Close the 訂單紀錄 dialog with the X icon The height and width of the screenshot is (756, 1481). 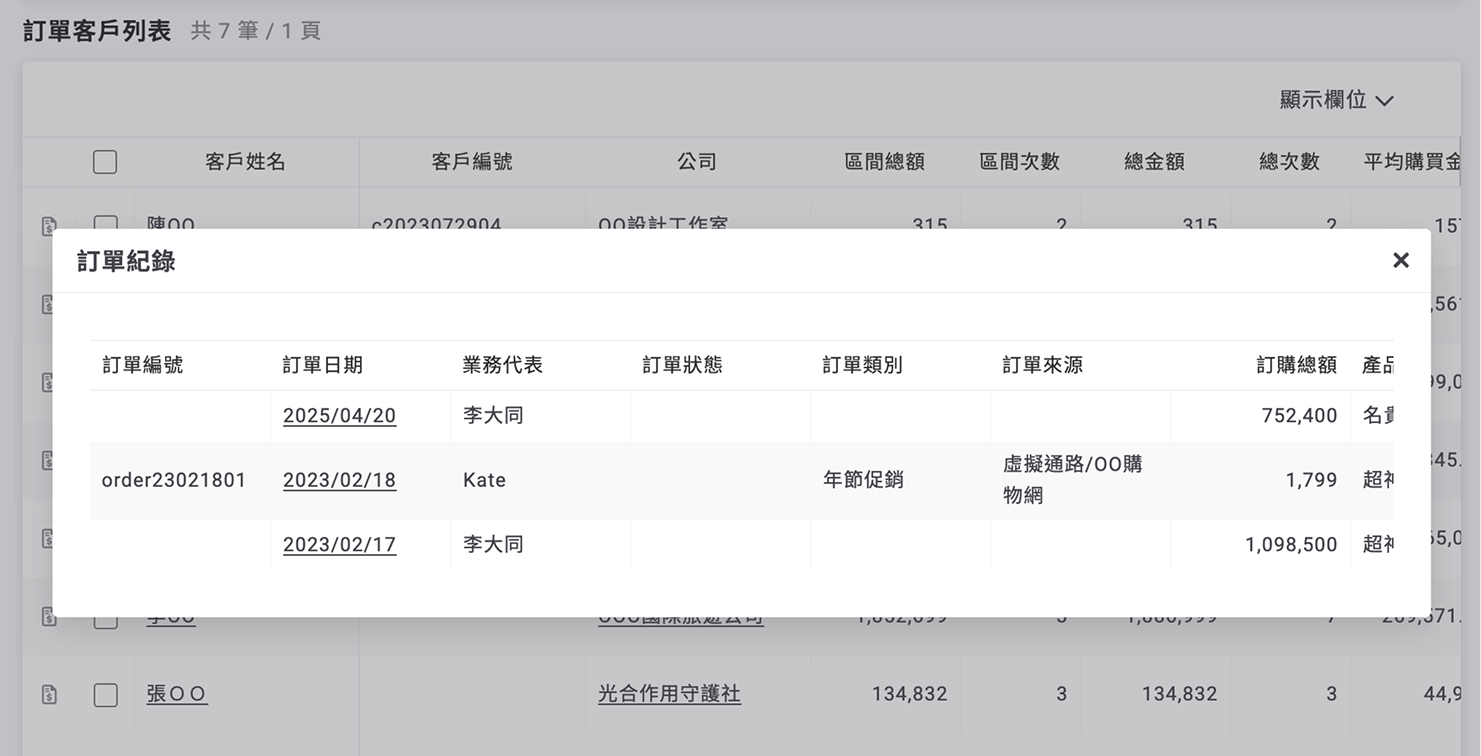pyautogui.click(x=1400, y=260)
